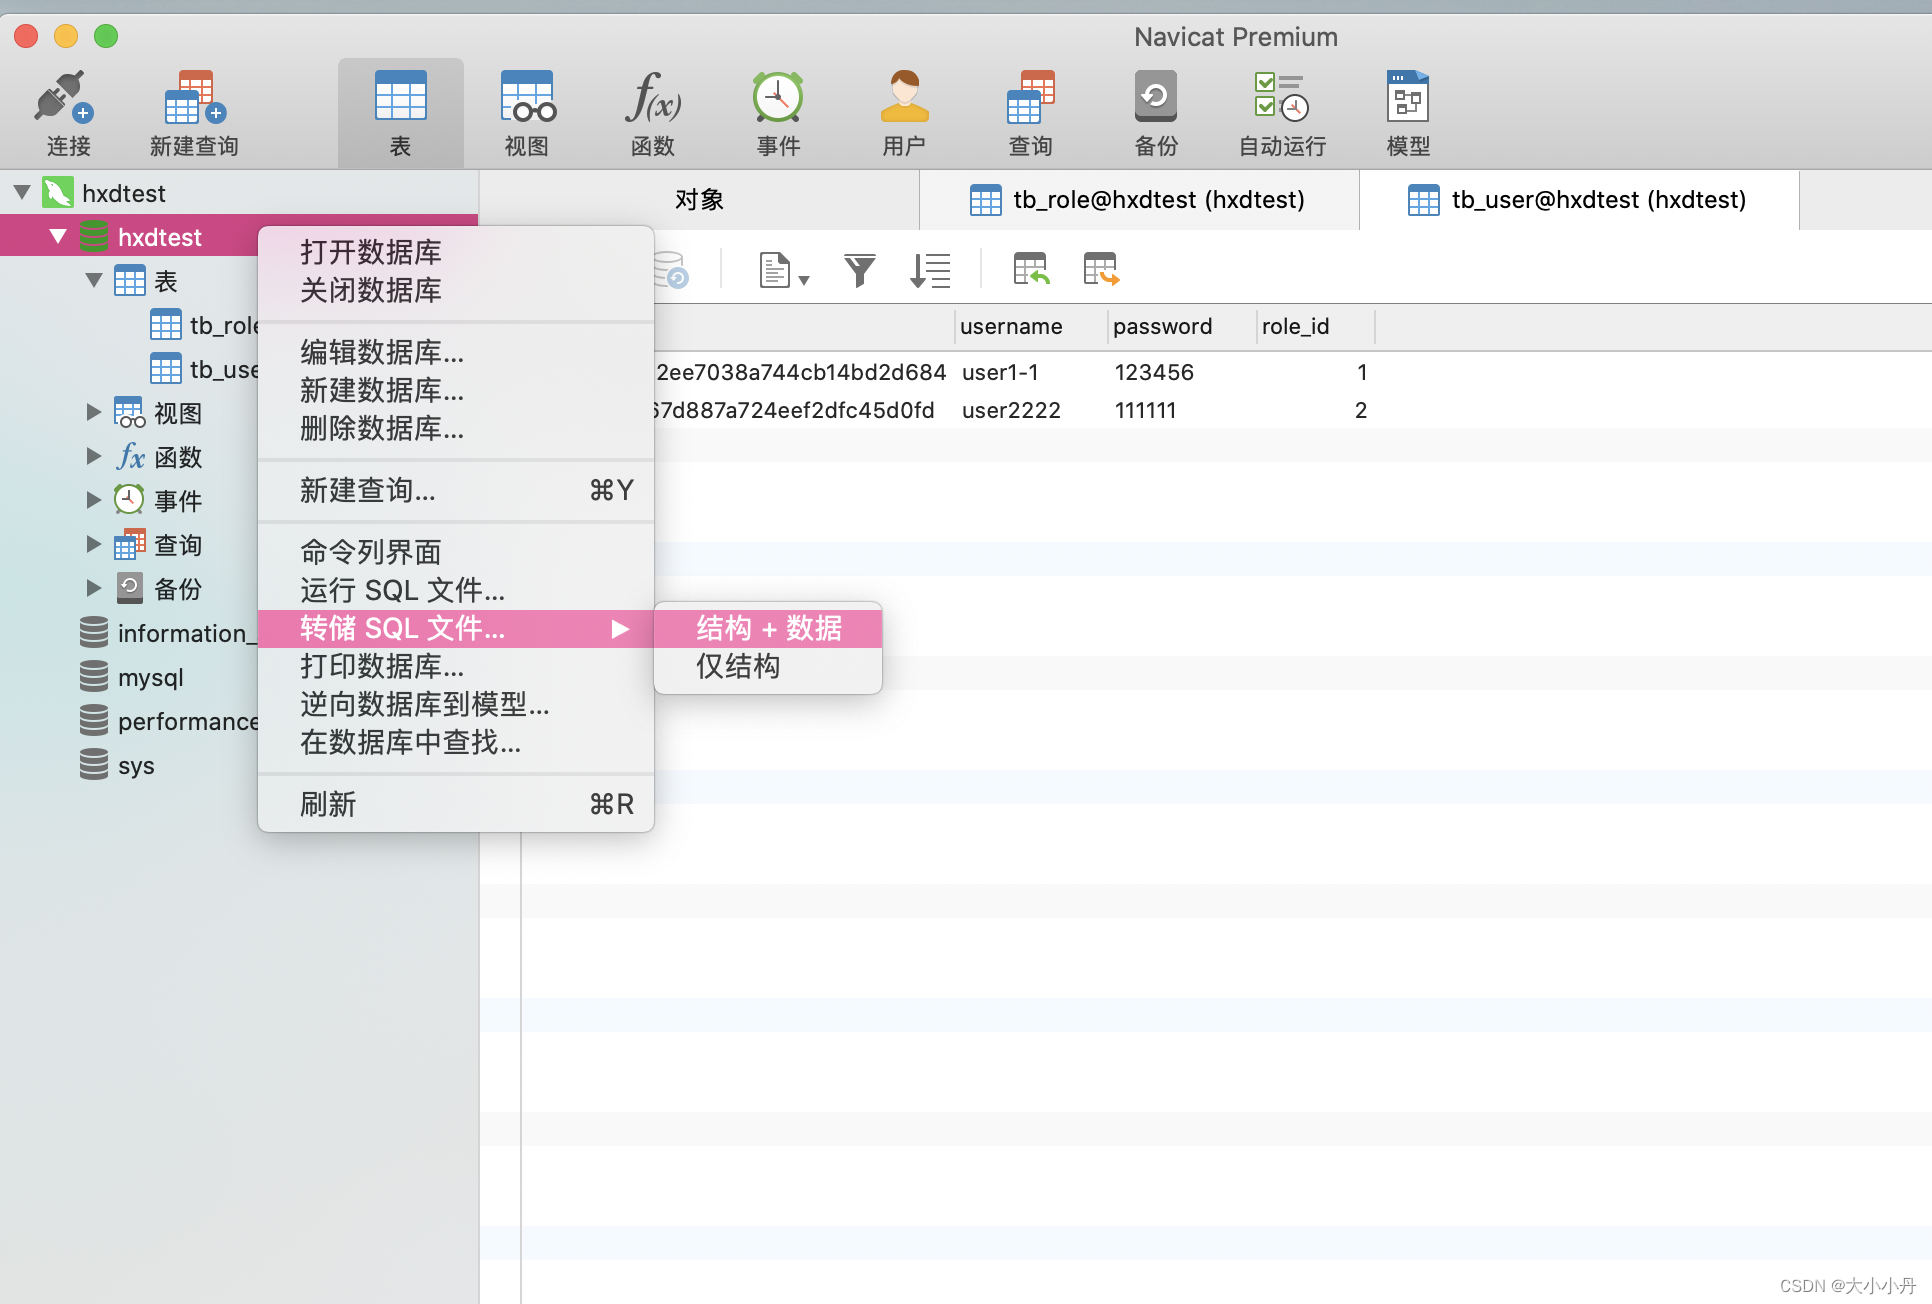The width and height of the screenshot is (1932, 1304).
Task: Expand the 事件 tree item in sidebar
Action: pyautogui.click(x=93, y=499)
